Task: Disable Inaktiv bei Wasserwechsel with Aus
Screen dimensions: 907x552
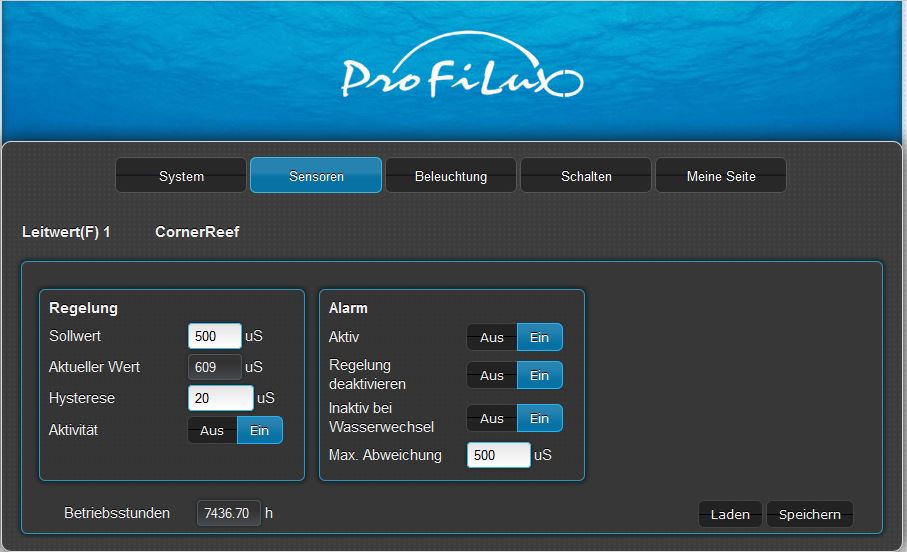Action: click(x=492, y=418)
